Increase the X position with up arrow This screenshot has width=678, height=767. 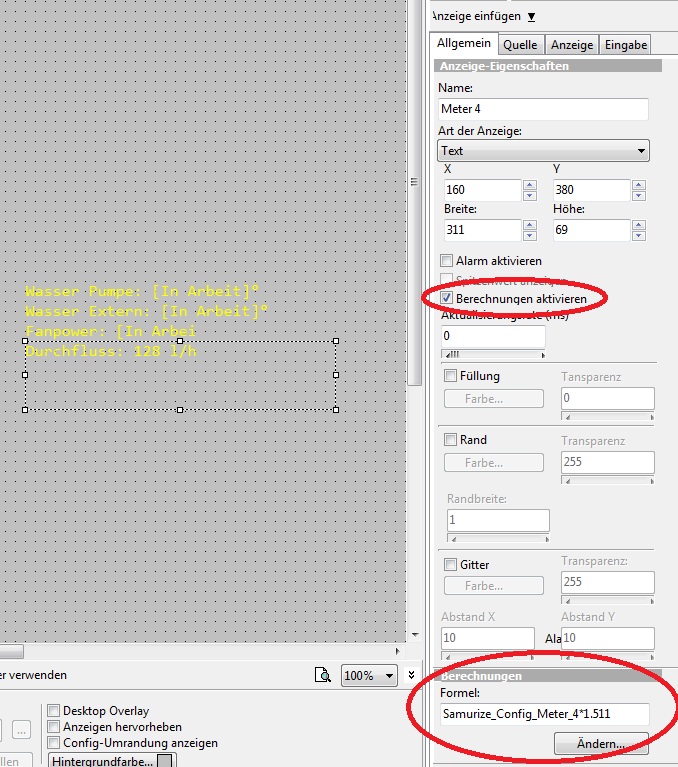click(x=530, y=185)
